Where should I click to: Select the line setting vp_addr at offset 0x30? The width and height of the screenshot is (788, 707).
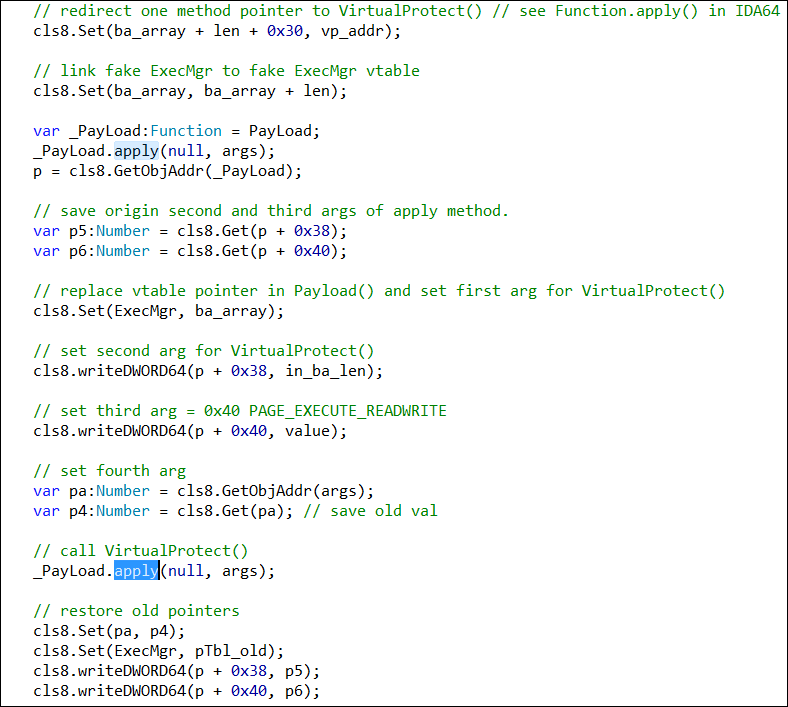pos(217,31)
